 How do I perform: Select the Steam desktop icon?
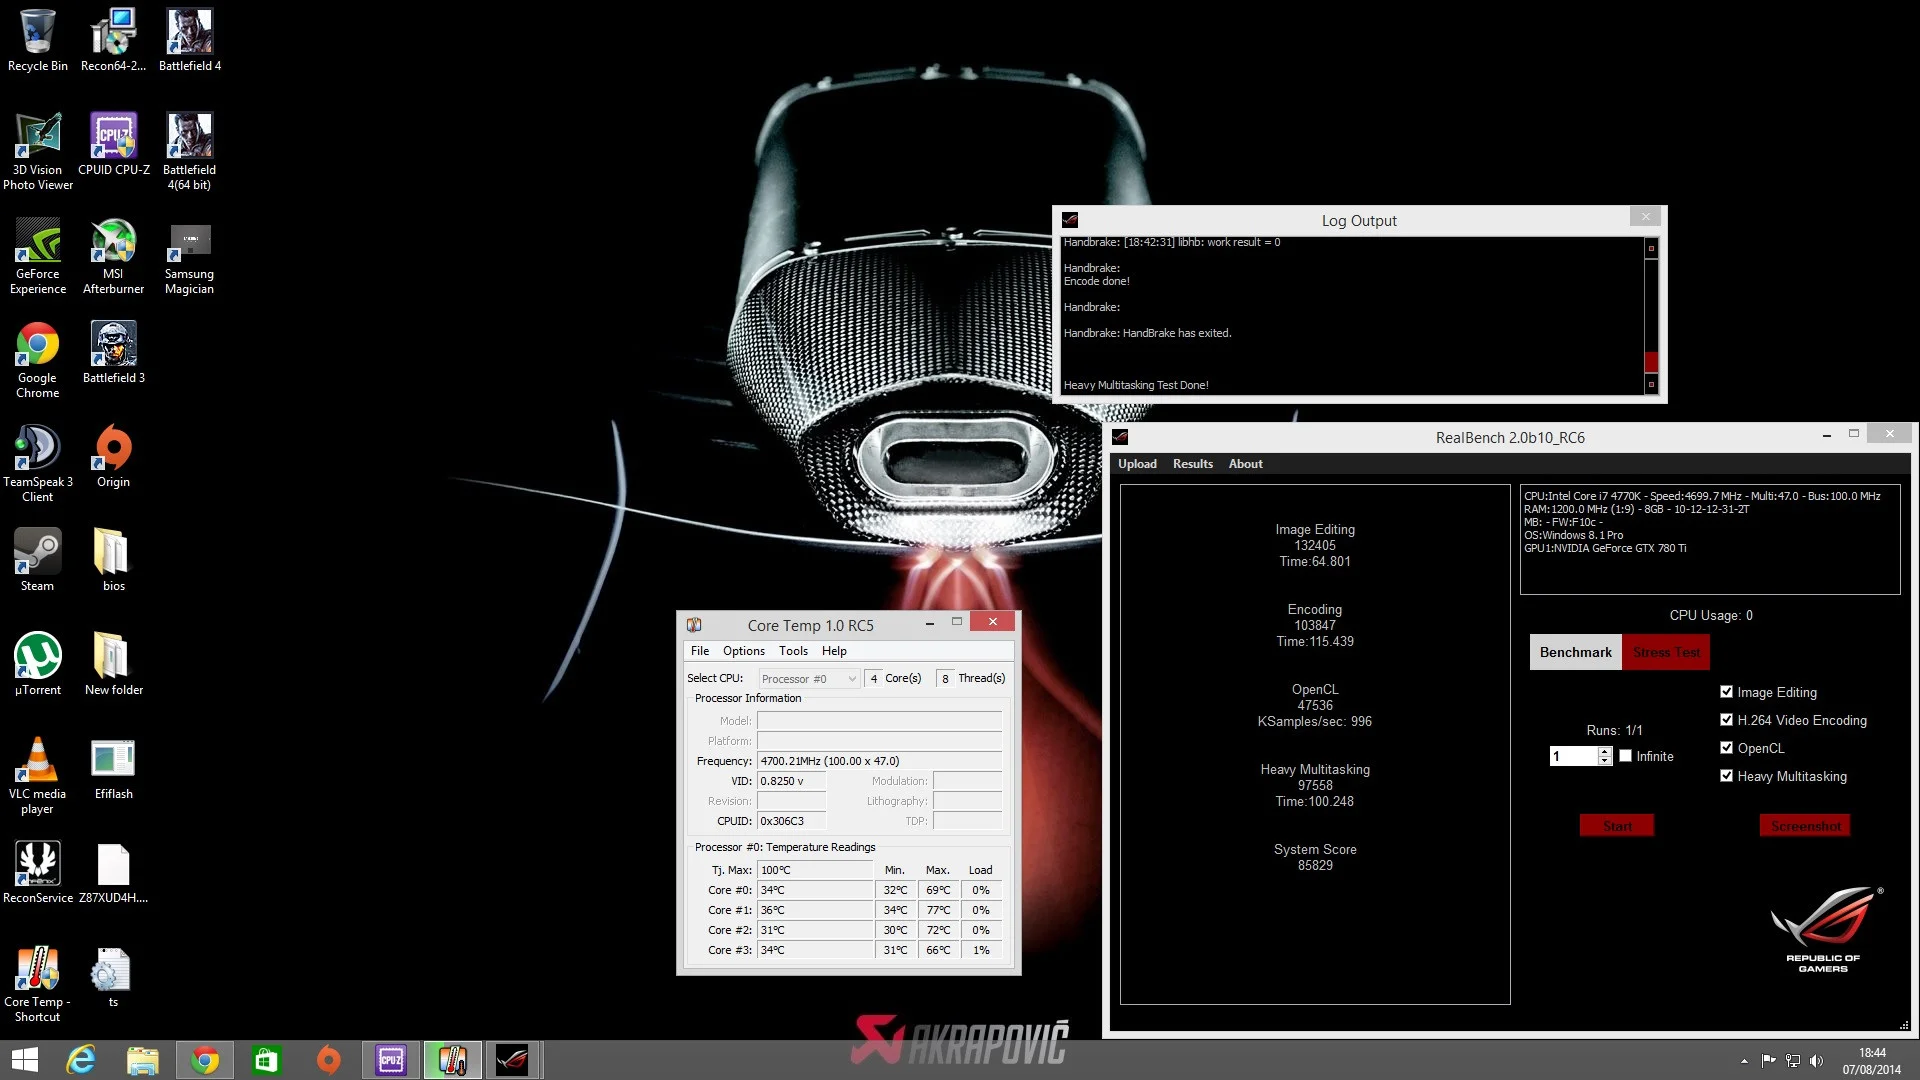coord(38,561)
